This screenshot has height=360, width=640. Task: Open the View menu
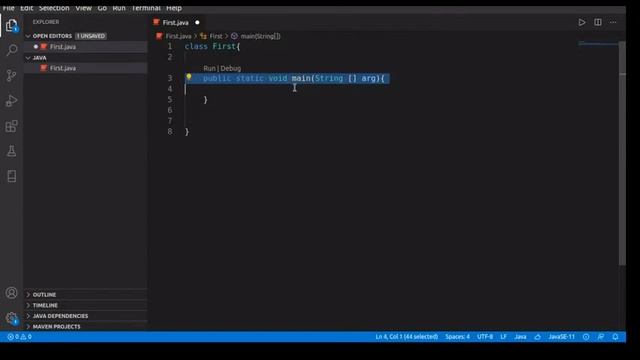coord(83,8)
